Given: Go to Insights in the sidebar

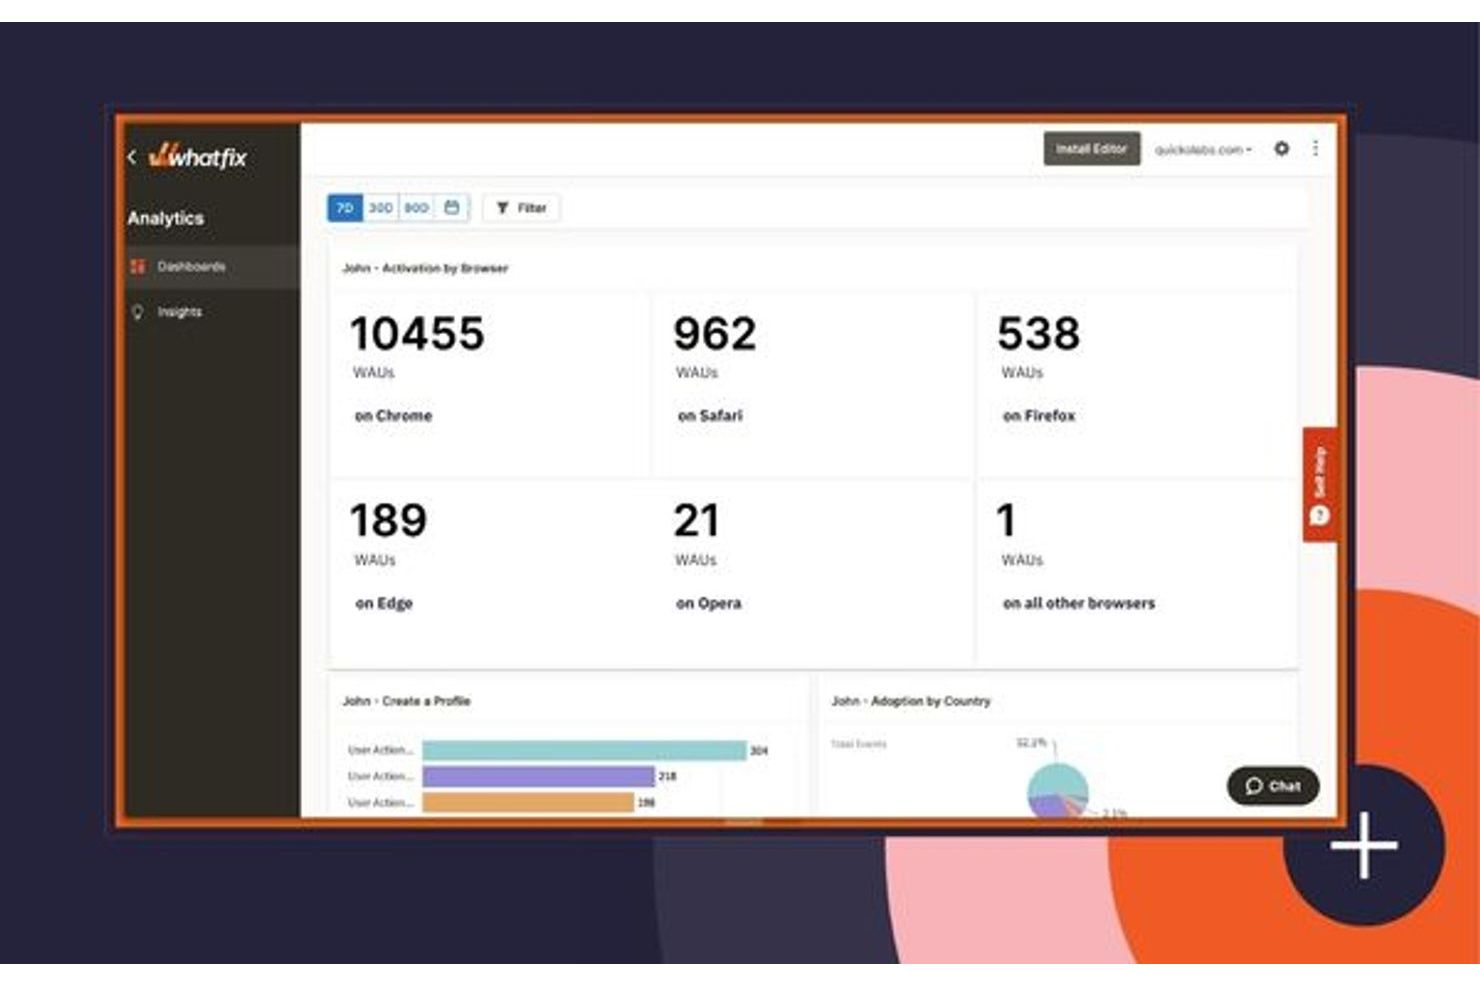Looking at the screenshot, I should pyautogui.click(x=180, y=312).
